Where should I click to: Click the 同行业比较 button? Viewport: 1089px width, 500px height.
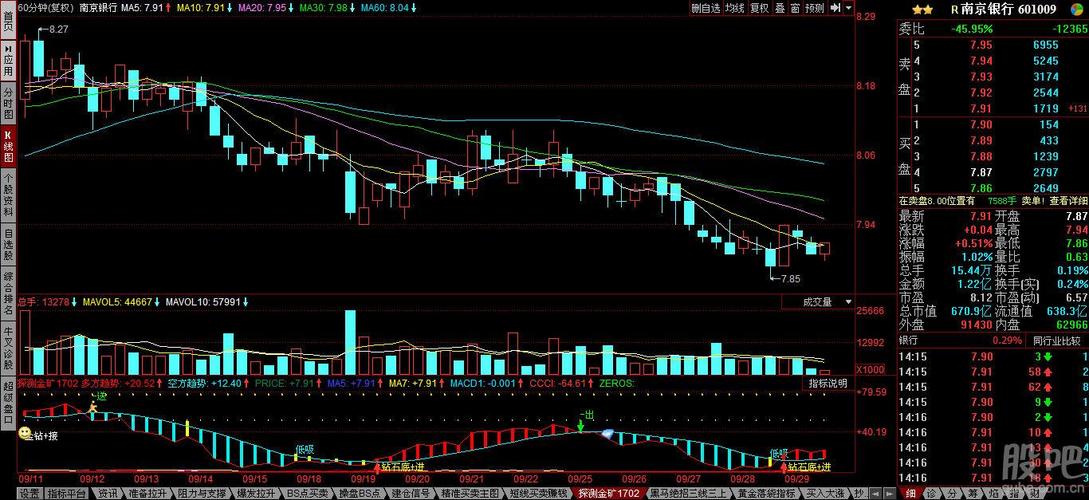pos(1057,341)
